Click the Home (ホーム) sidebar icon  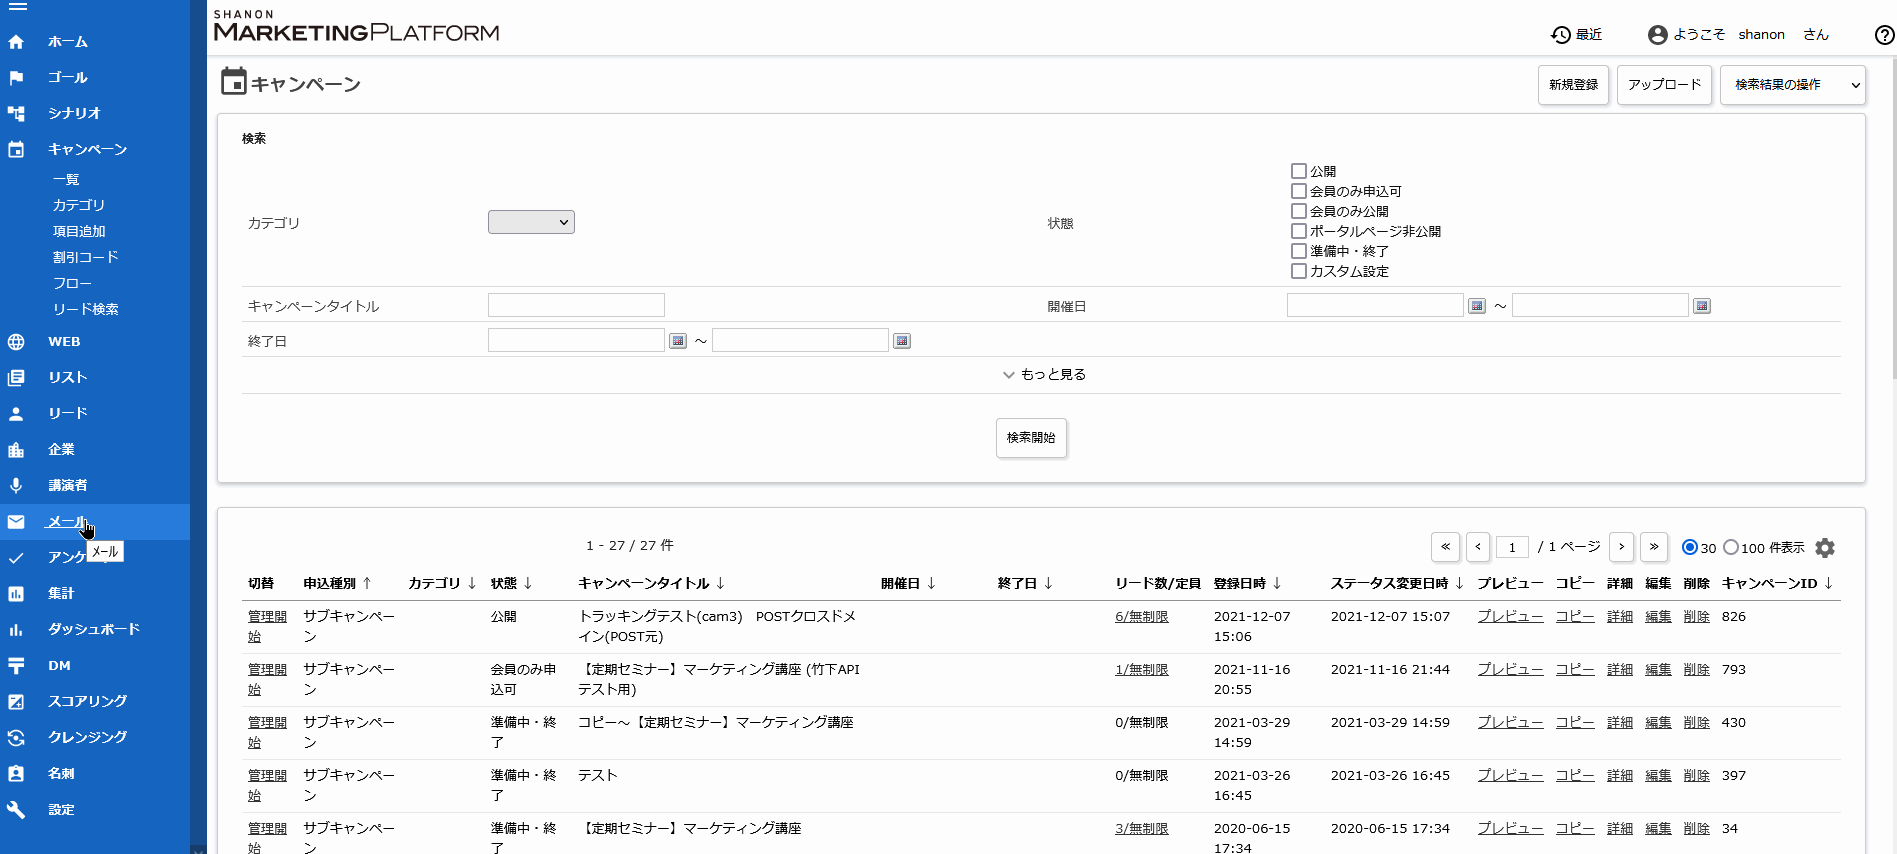tap(16, 42)
